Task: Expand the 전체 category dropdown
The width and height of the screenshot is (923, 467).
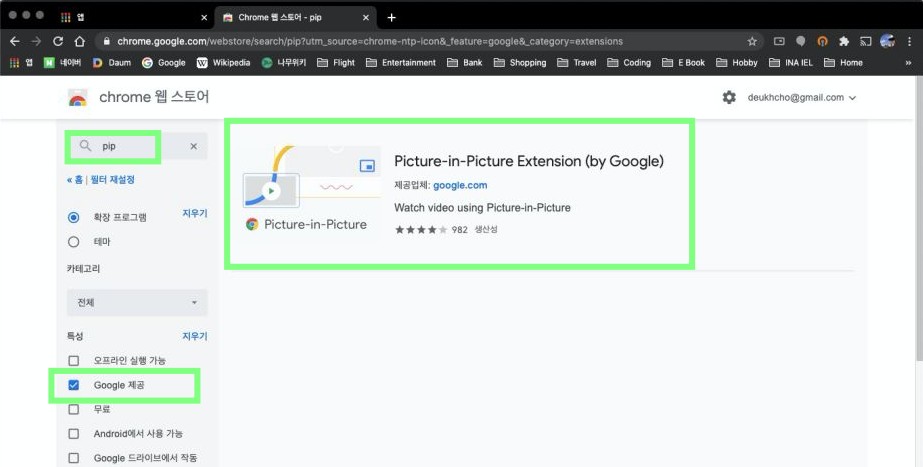Action: click(x=137, y=302)
